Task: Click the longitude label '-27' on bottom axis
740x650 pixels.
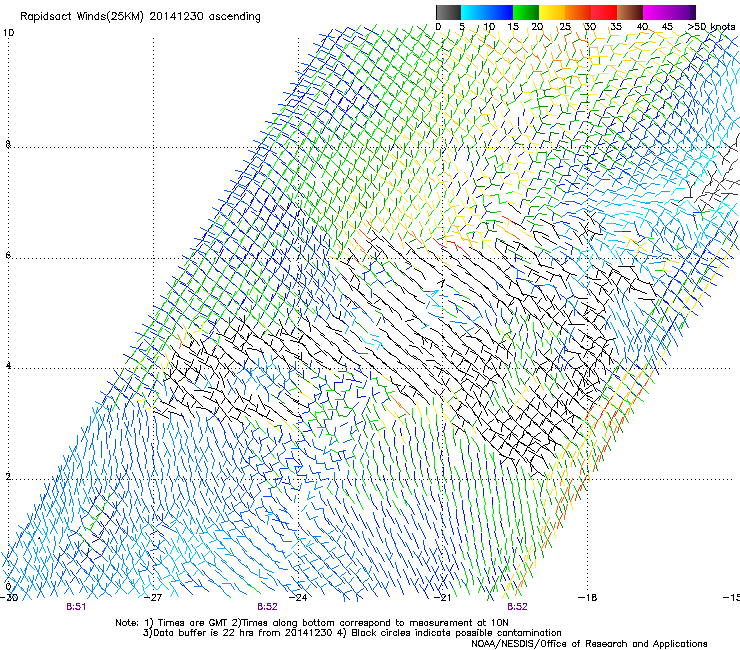Action: [x=153, y=597]
